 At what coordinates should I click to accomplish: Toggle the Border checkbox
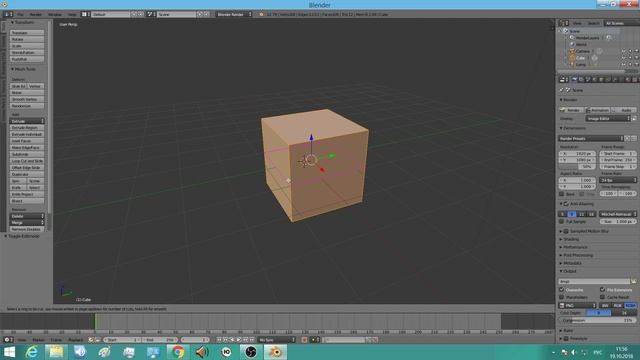click(562, 194)
